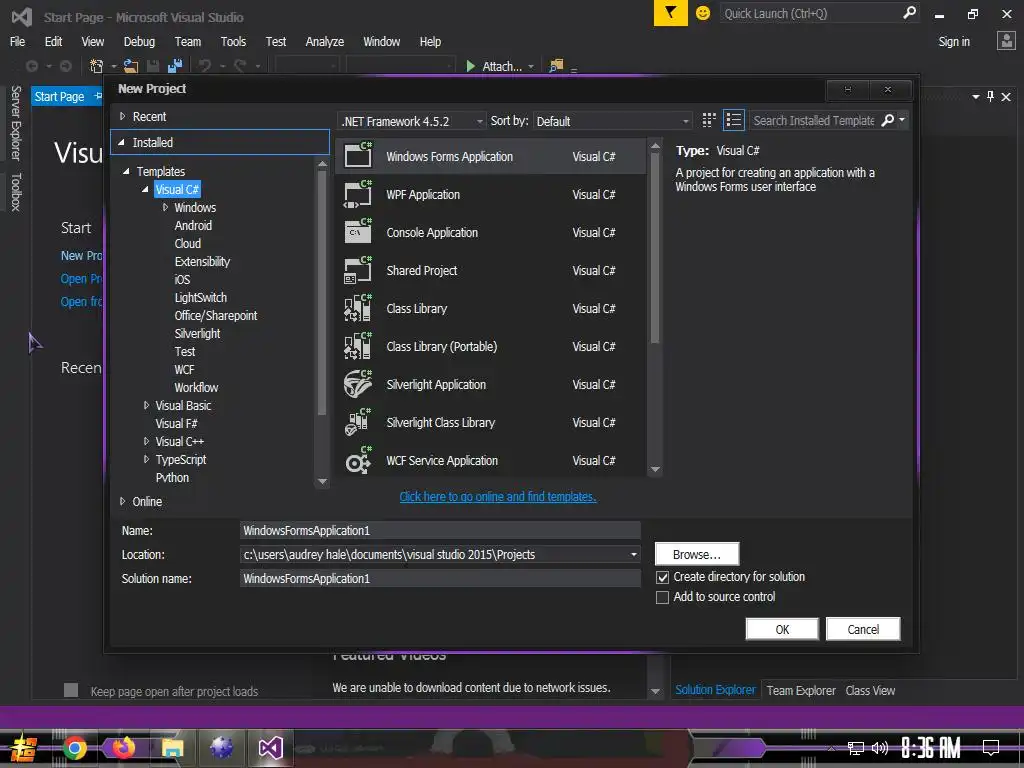Pick the Console Application template icon
Image resolution: width=1024 pixels, height=768 pixels.
point(358,232)
